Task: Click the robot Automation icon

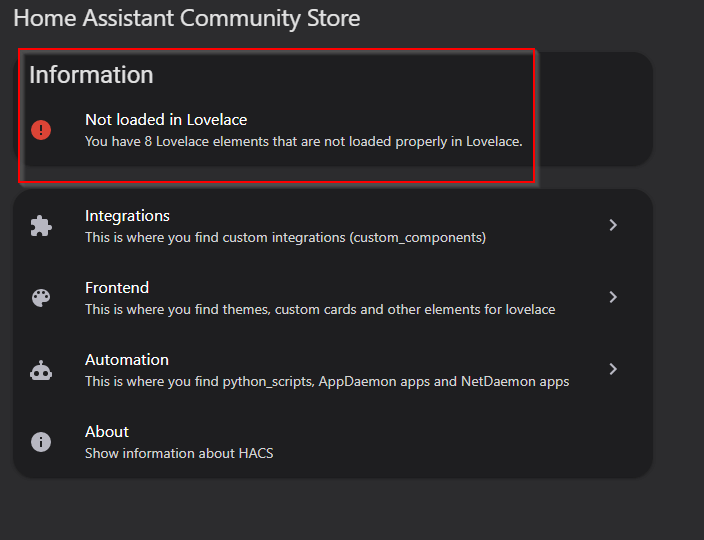Action: tap(41, 370)
